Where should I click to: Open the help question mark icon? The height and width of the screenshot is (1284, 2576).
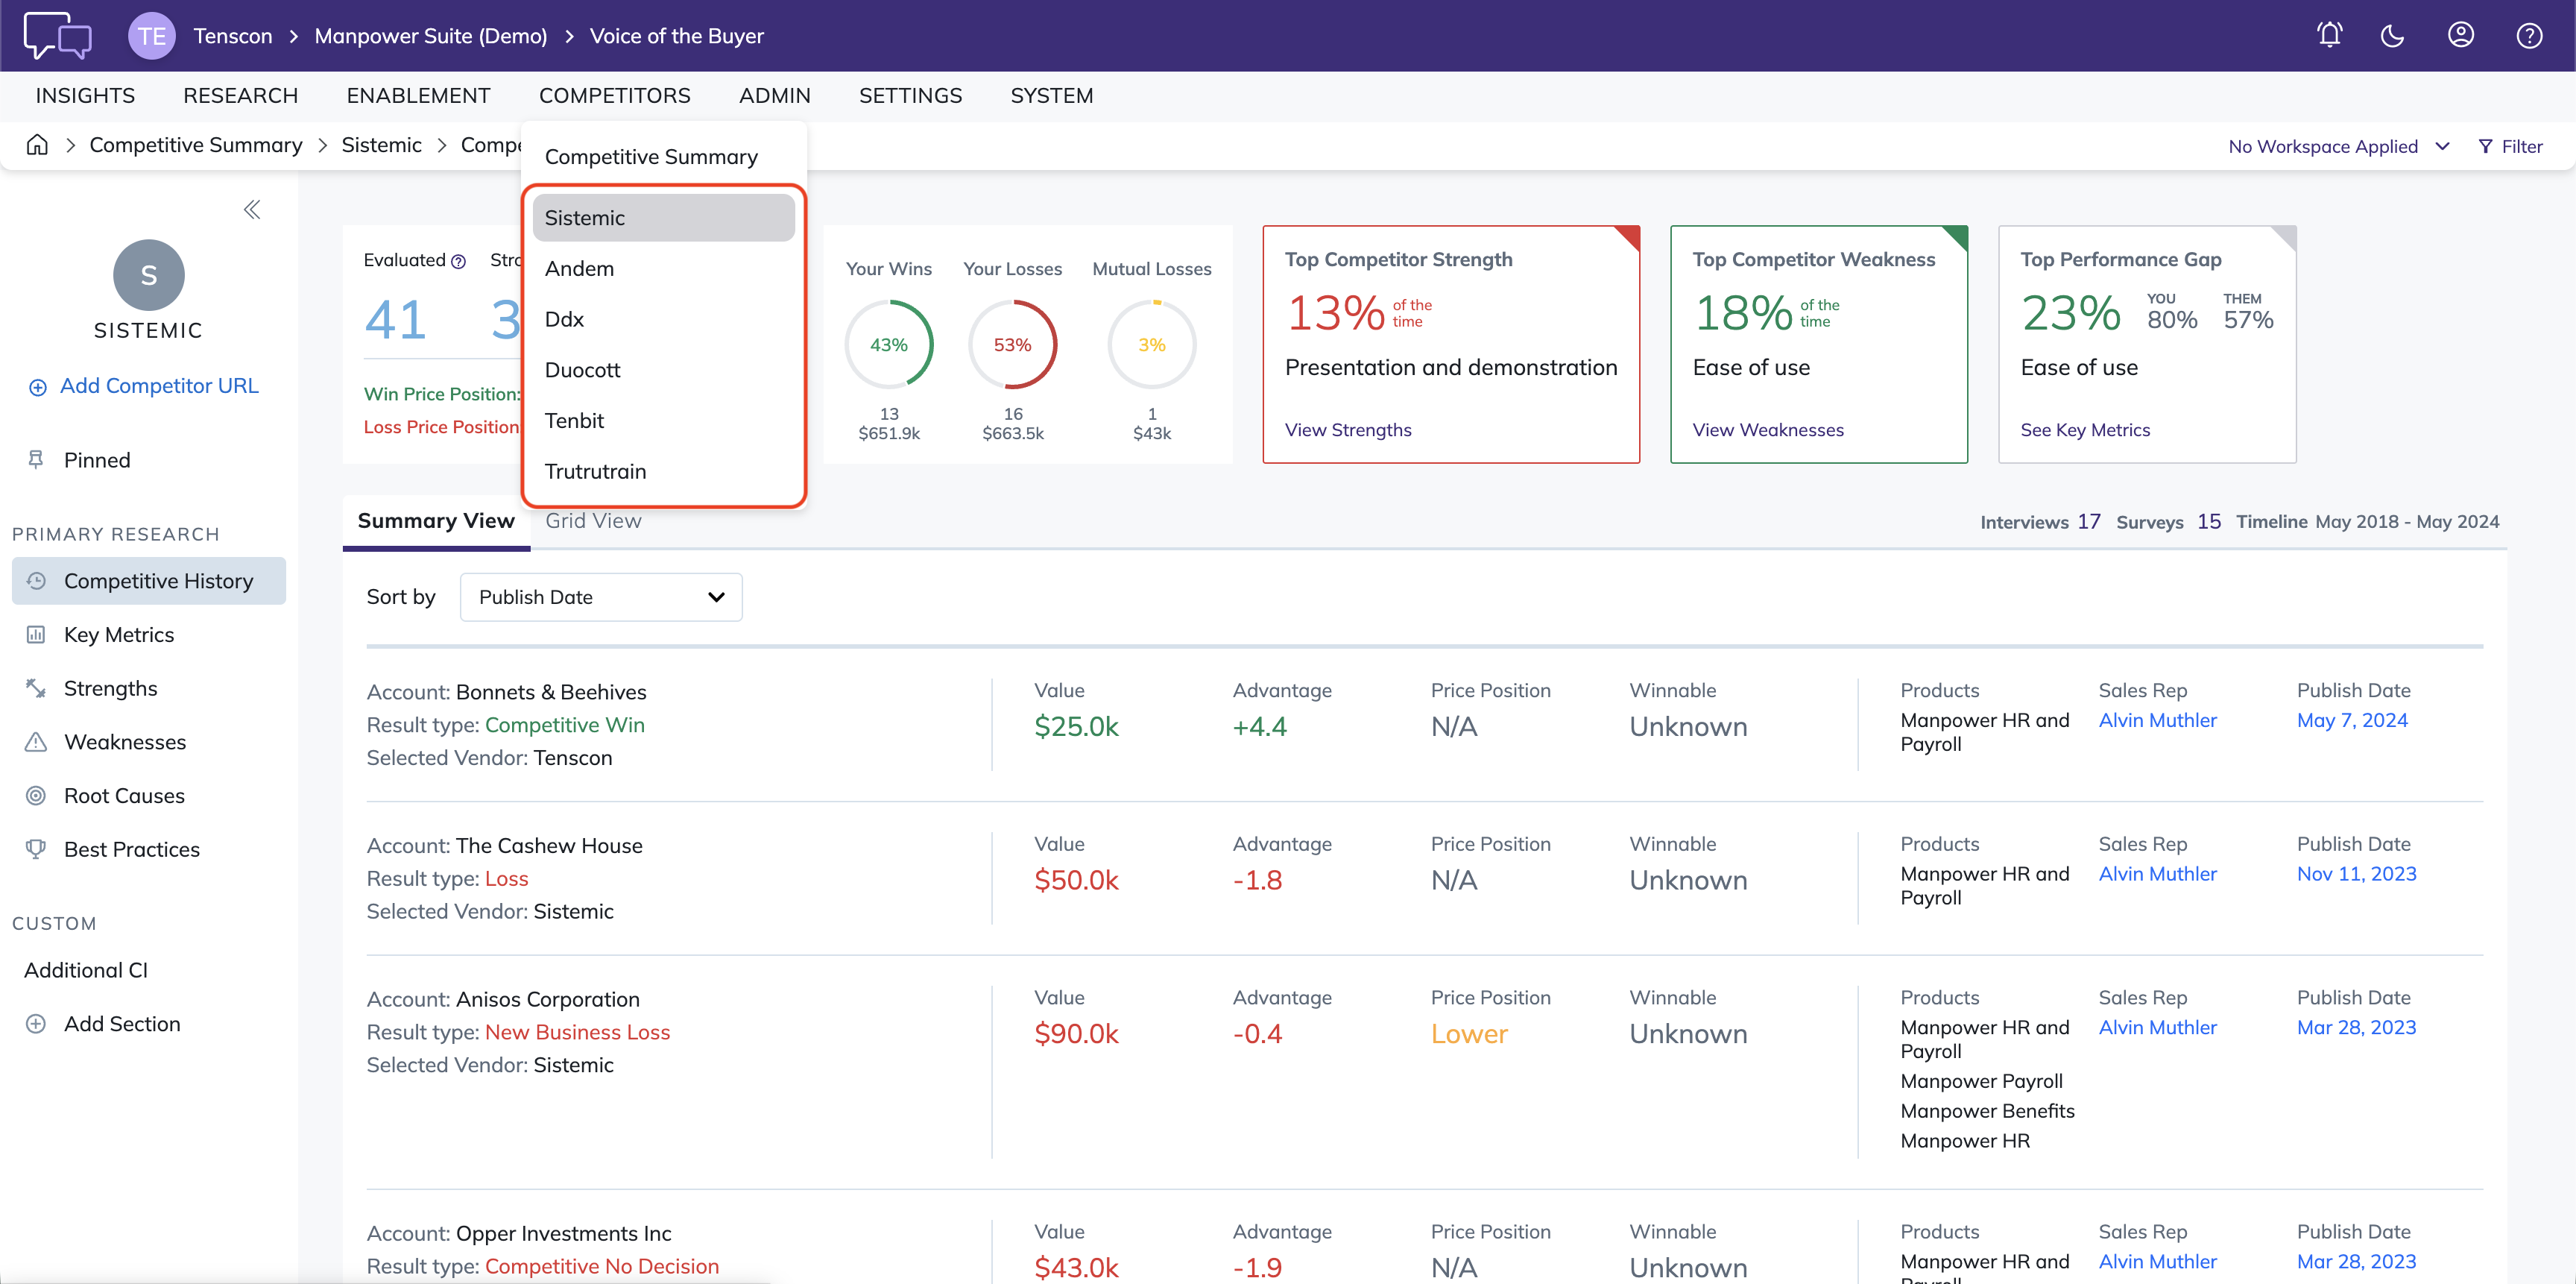2529,36
